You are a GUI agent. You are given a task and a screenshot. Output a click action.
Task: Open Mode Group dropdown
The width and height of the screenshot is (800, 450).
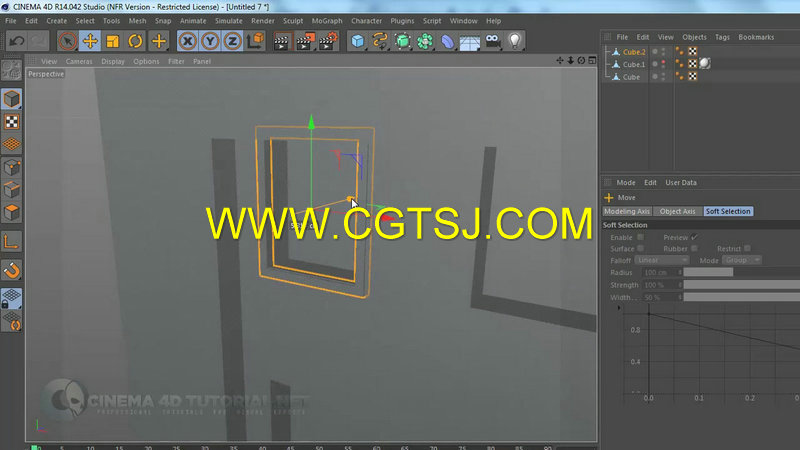(741, 260)
